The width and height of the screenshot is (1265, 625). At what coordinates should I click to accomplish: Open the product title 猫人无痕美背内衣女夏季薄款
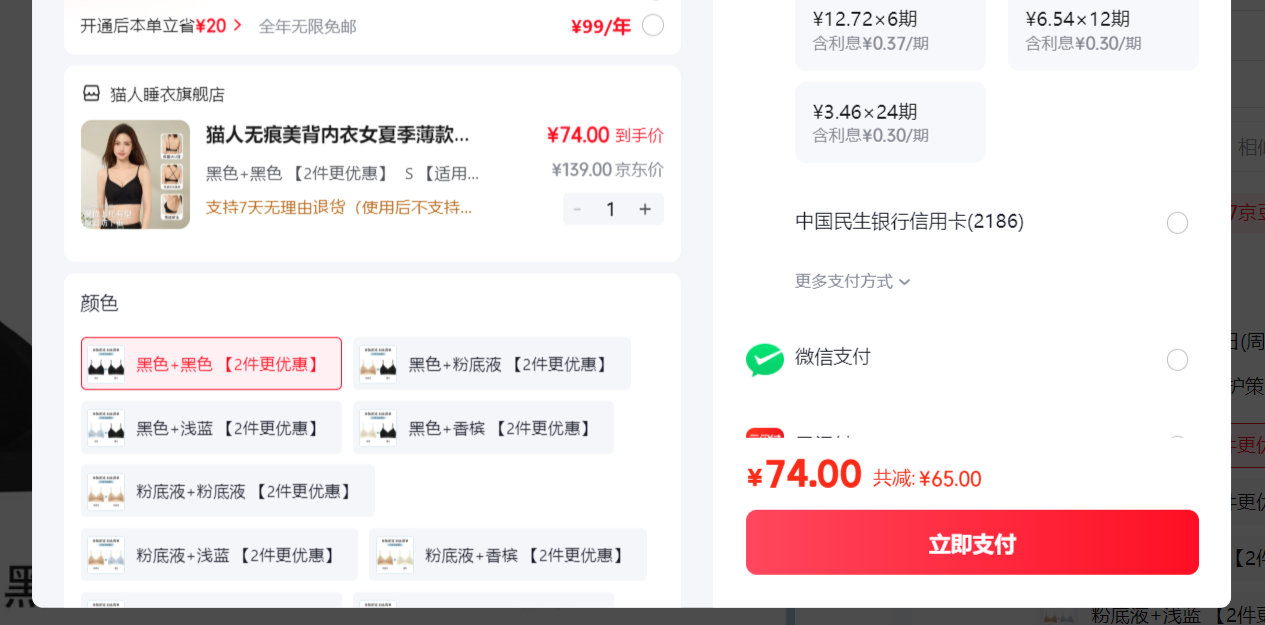[x=337, y=135]
